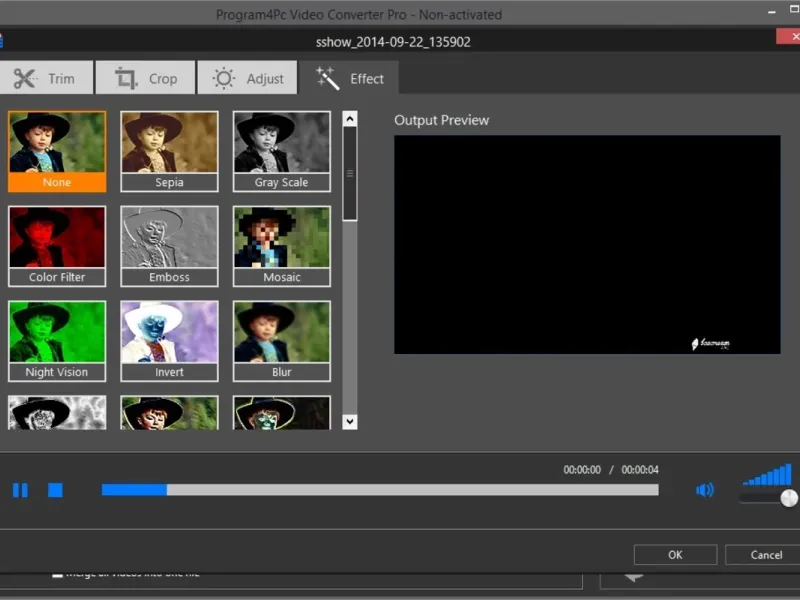Select the Blur effect thumbnail
The image size is (800, 600).
point(281,340)
